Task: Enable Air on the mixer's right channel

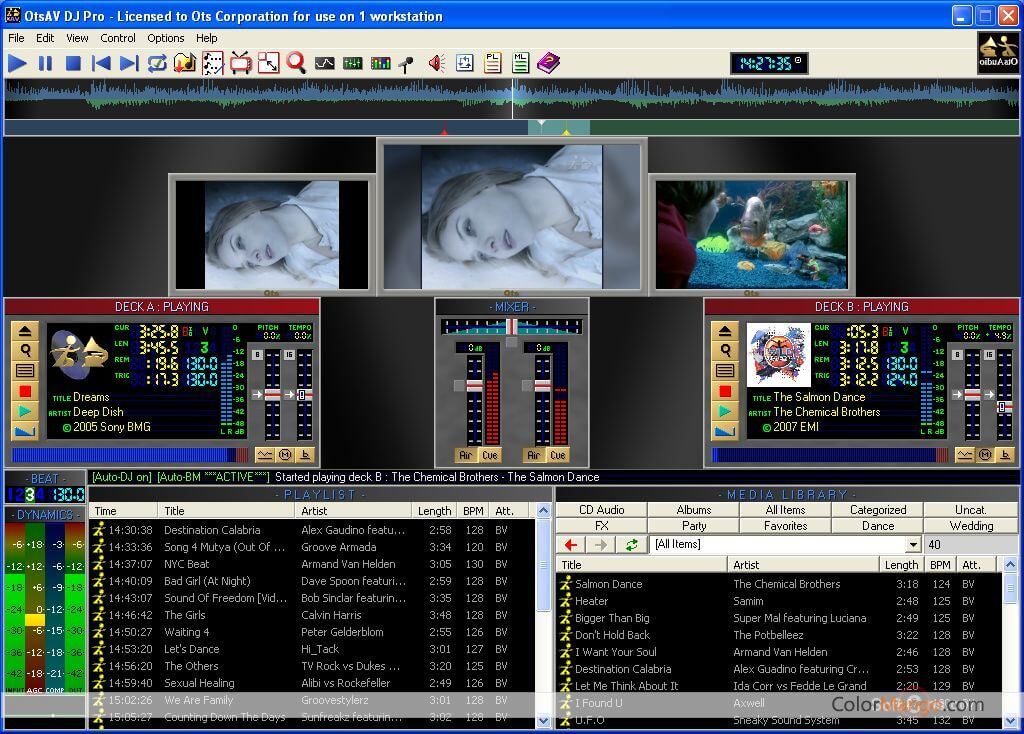Action: click(x=531, y=455)
